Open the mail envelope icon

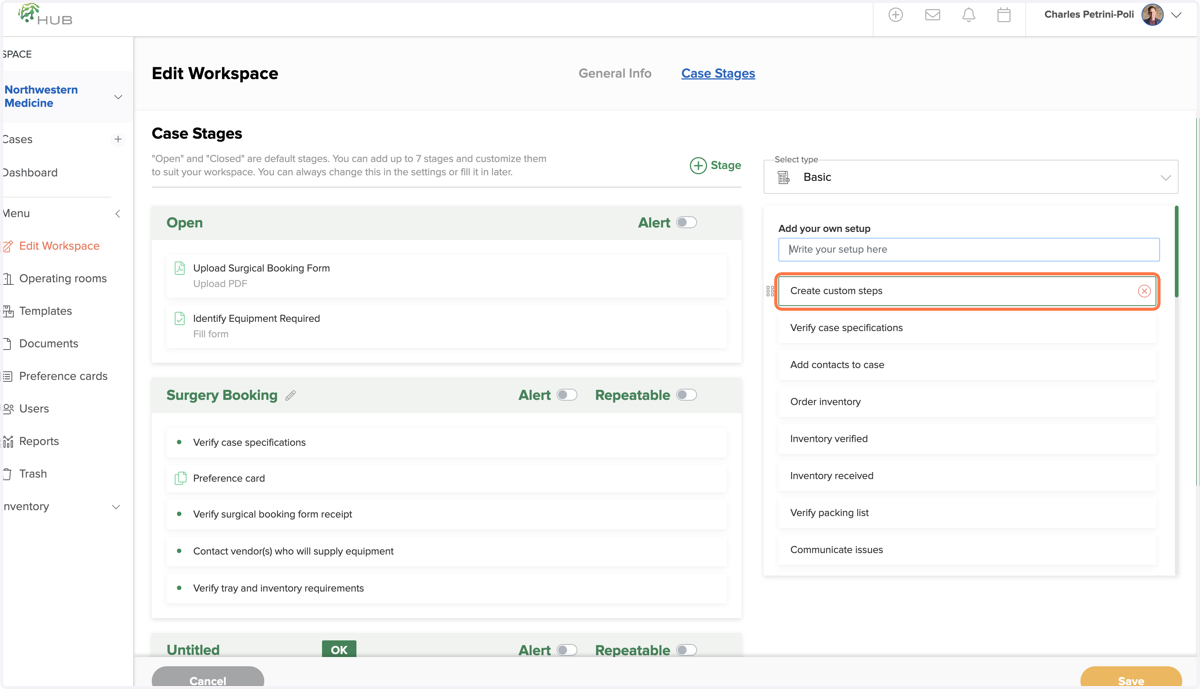[x=932, y=15]
